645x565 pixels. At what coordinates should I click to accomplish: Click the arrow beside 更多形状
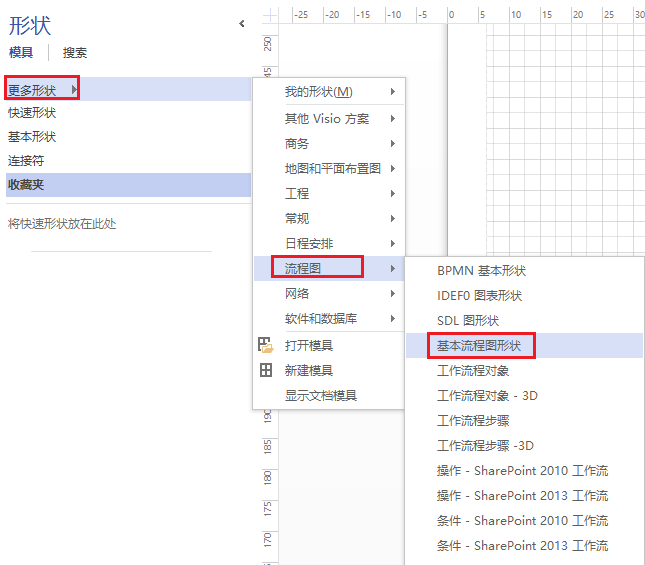(74, 89)
